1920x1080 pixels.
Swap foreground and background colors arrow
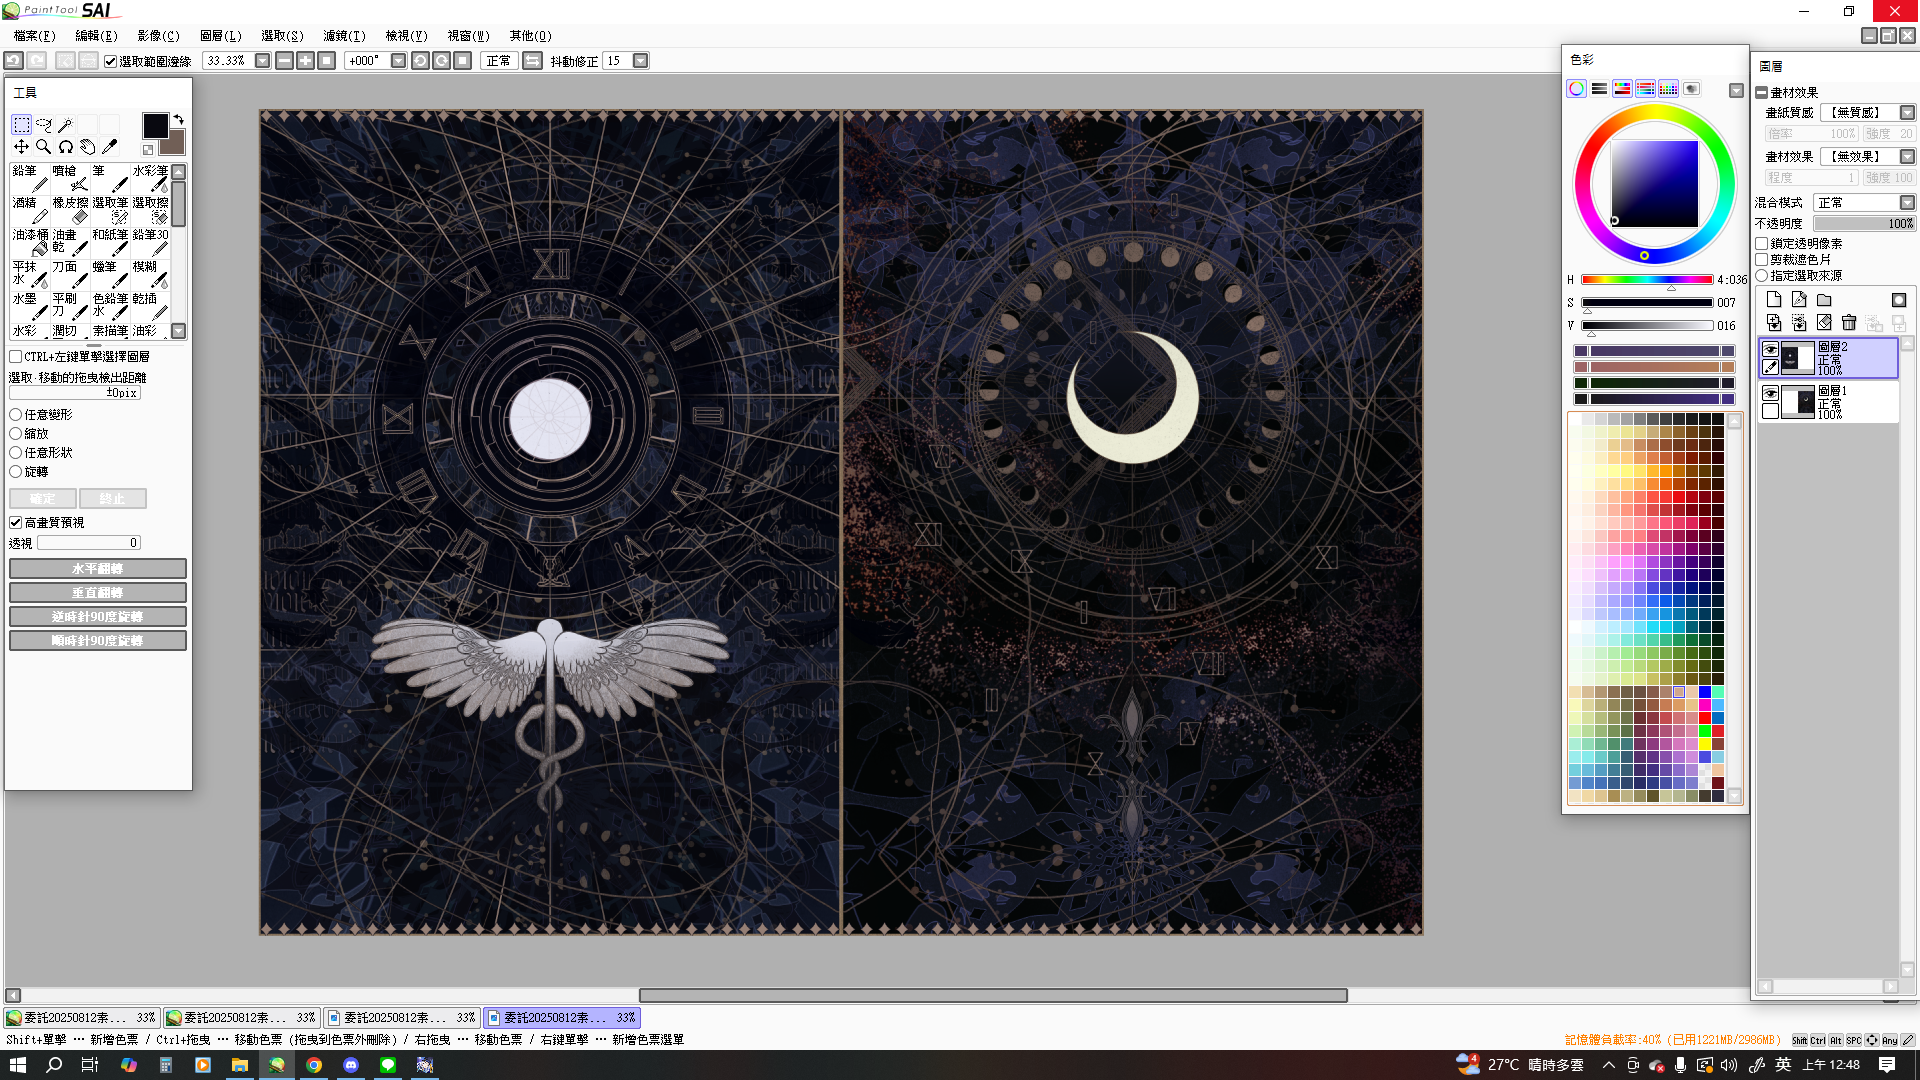point(179,119)
